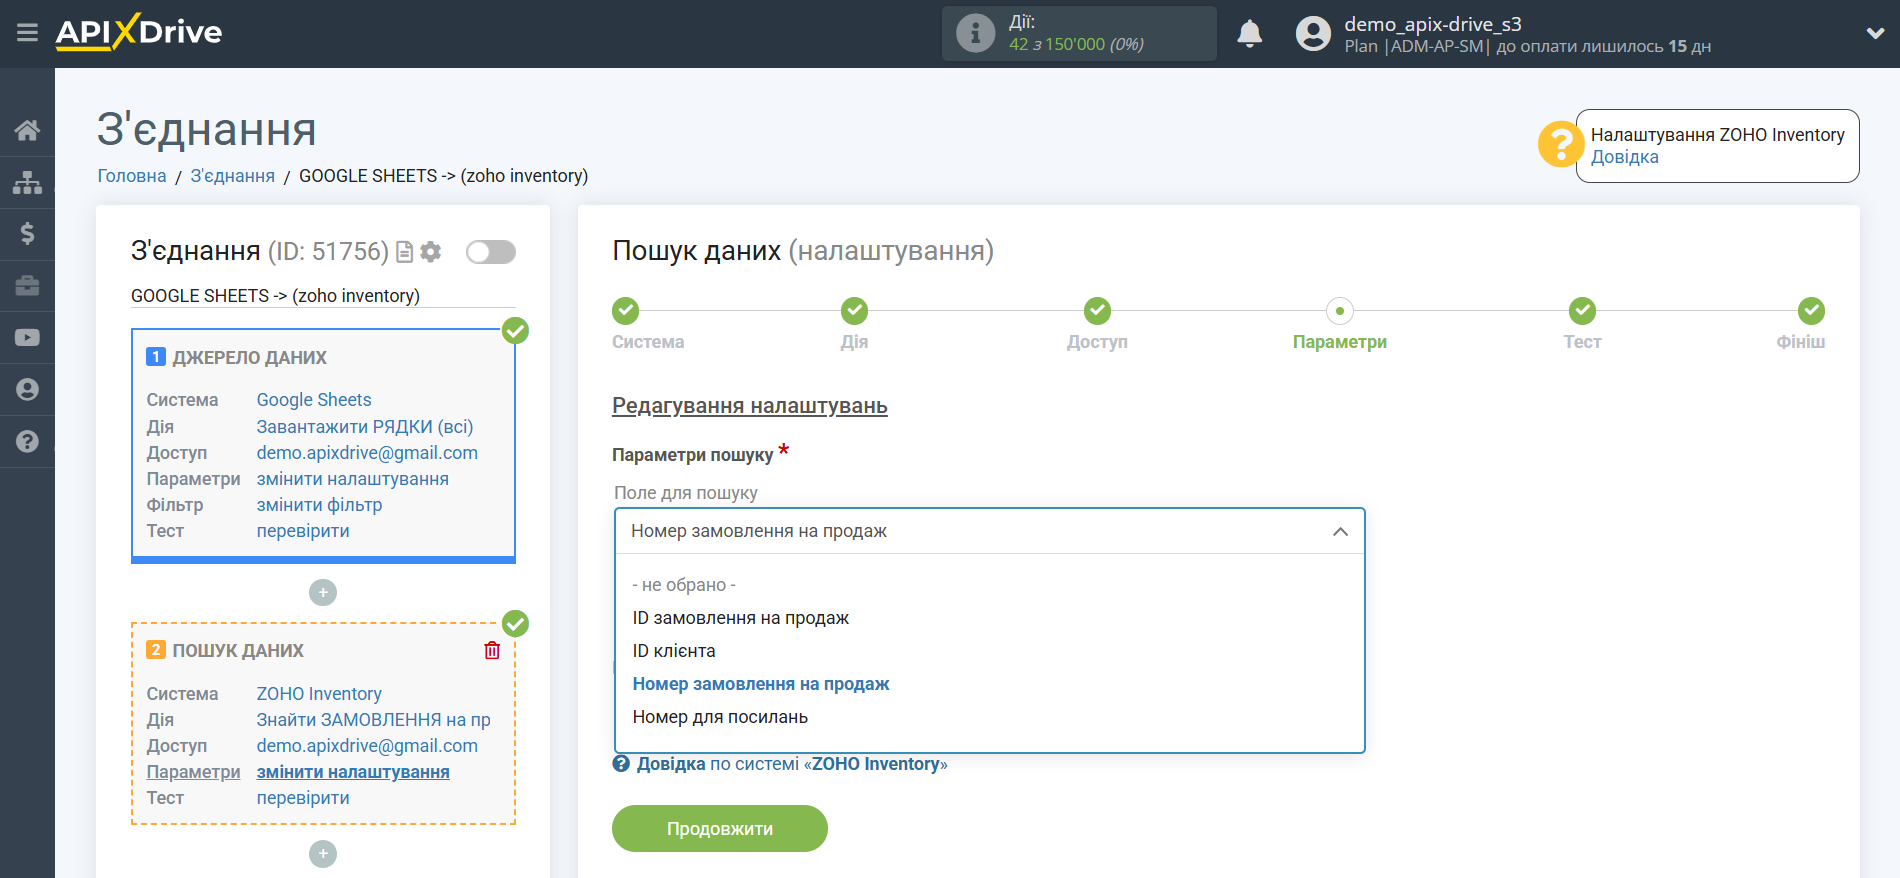This screenshot has height=878, width=1900.
Task: Click the yellow question mark help icon
Action: click(1560, 145)
